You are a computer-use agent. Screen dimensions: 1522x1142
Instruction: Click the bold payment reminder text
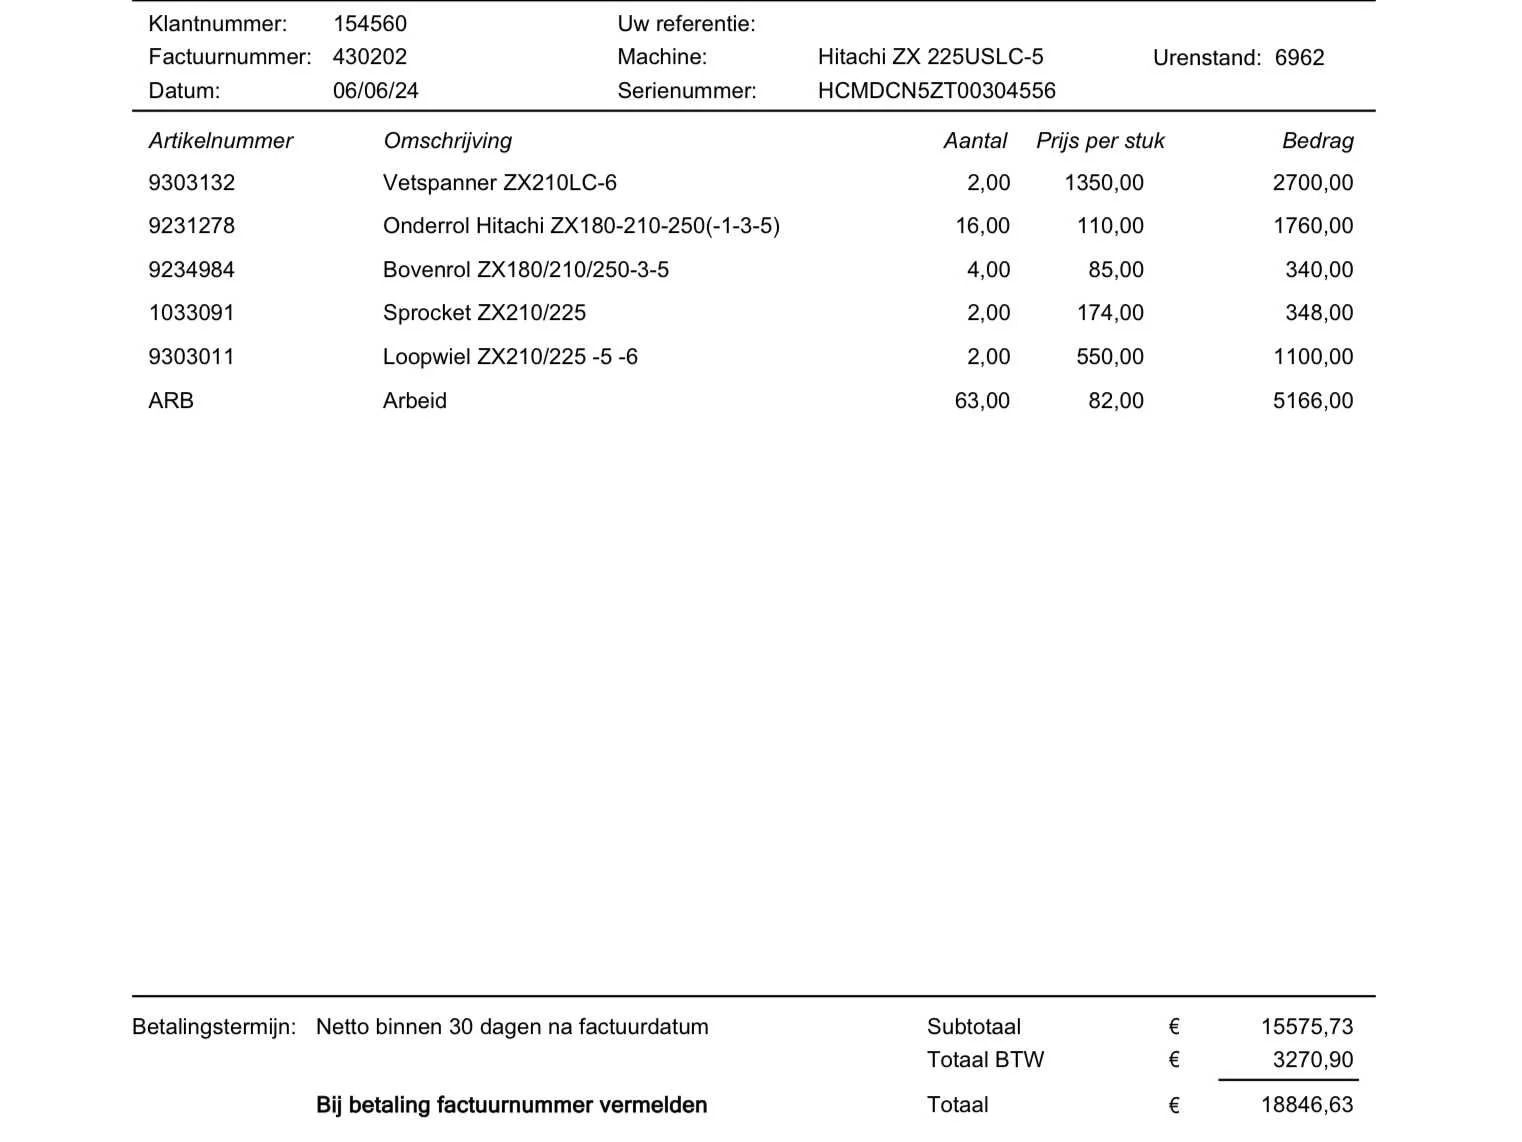click(511, 1105)
